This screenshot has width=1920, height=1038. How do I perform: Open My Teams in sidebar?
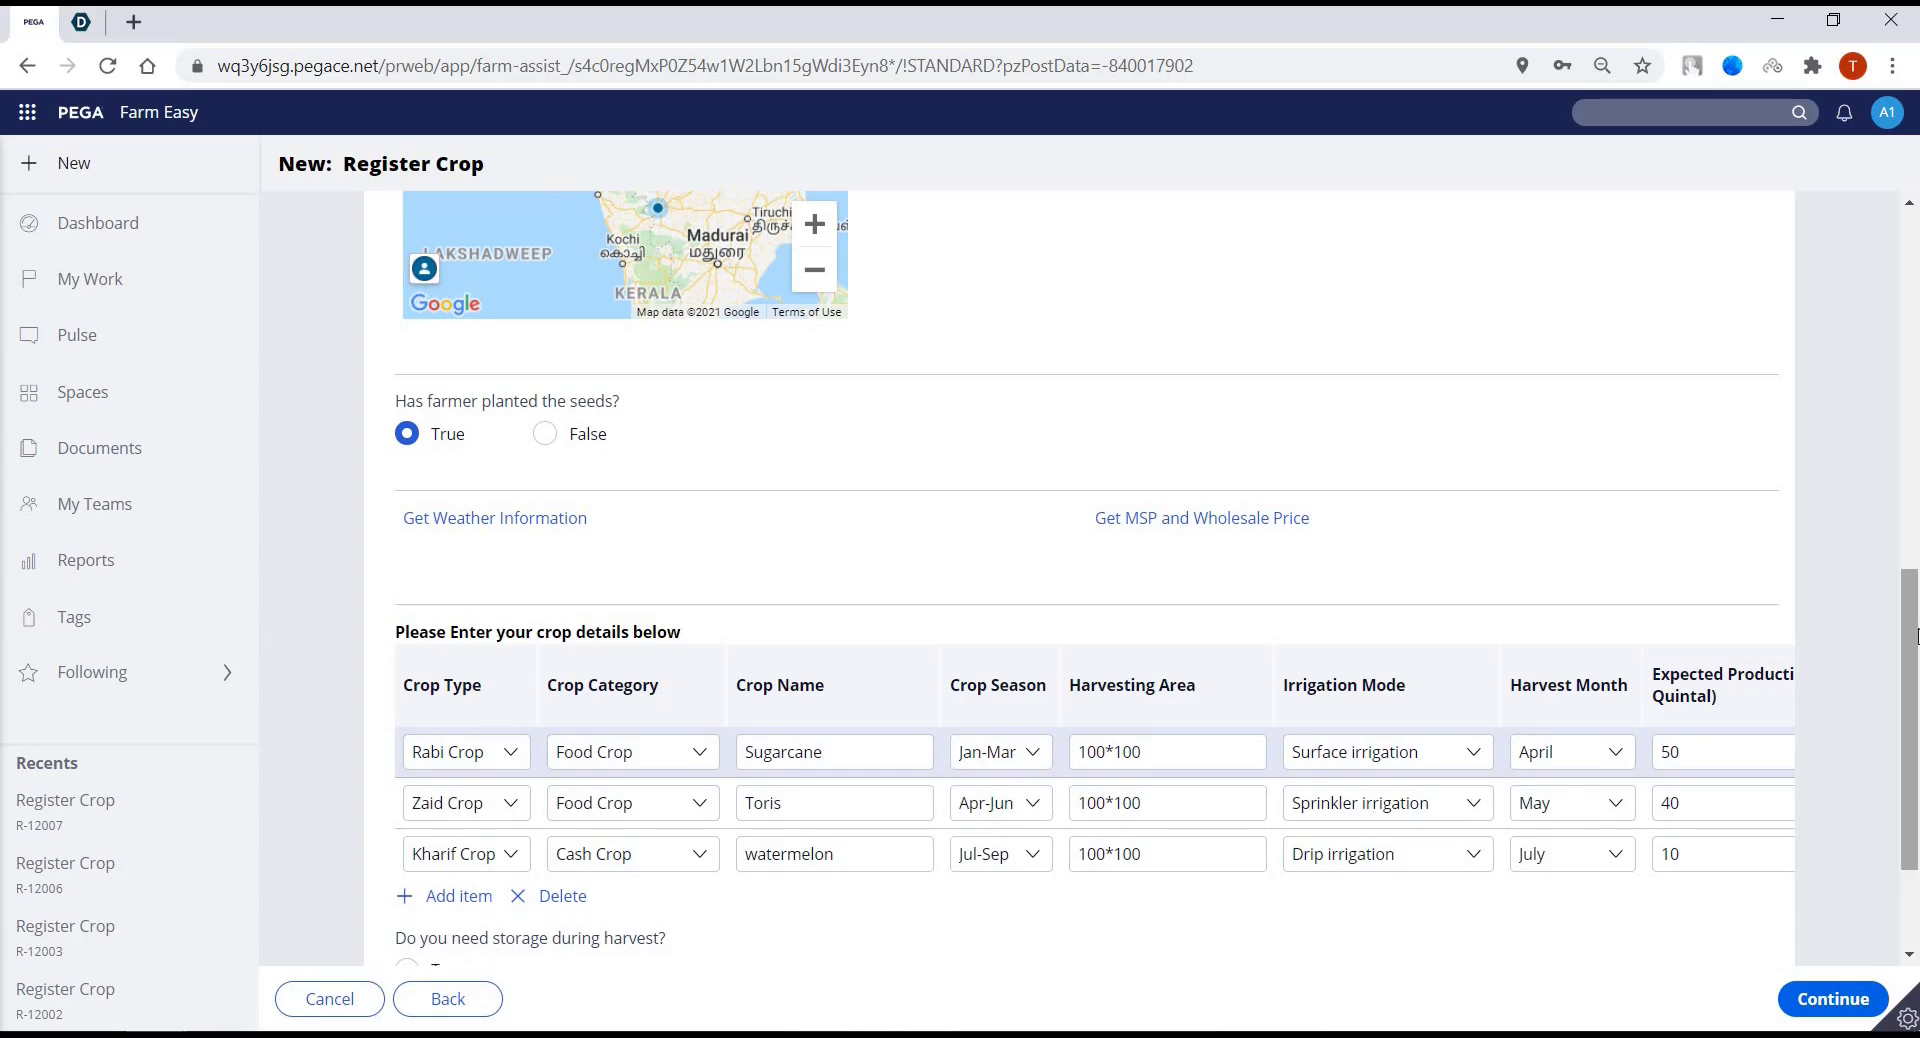[x=94, y=504]
